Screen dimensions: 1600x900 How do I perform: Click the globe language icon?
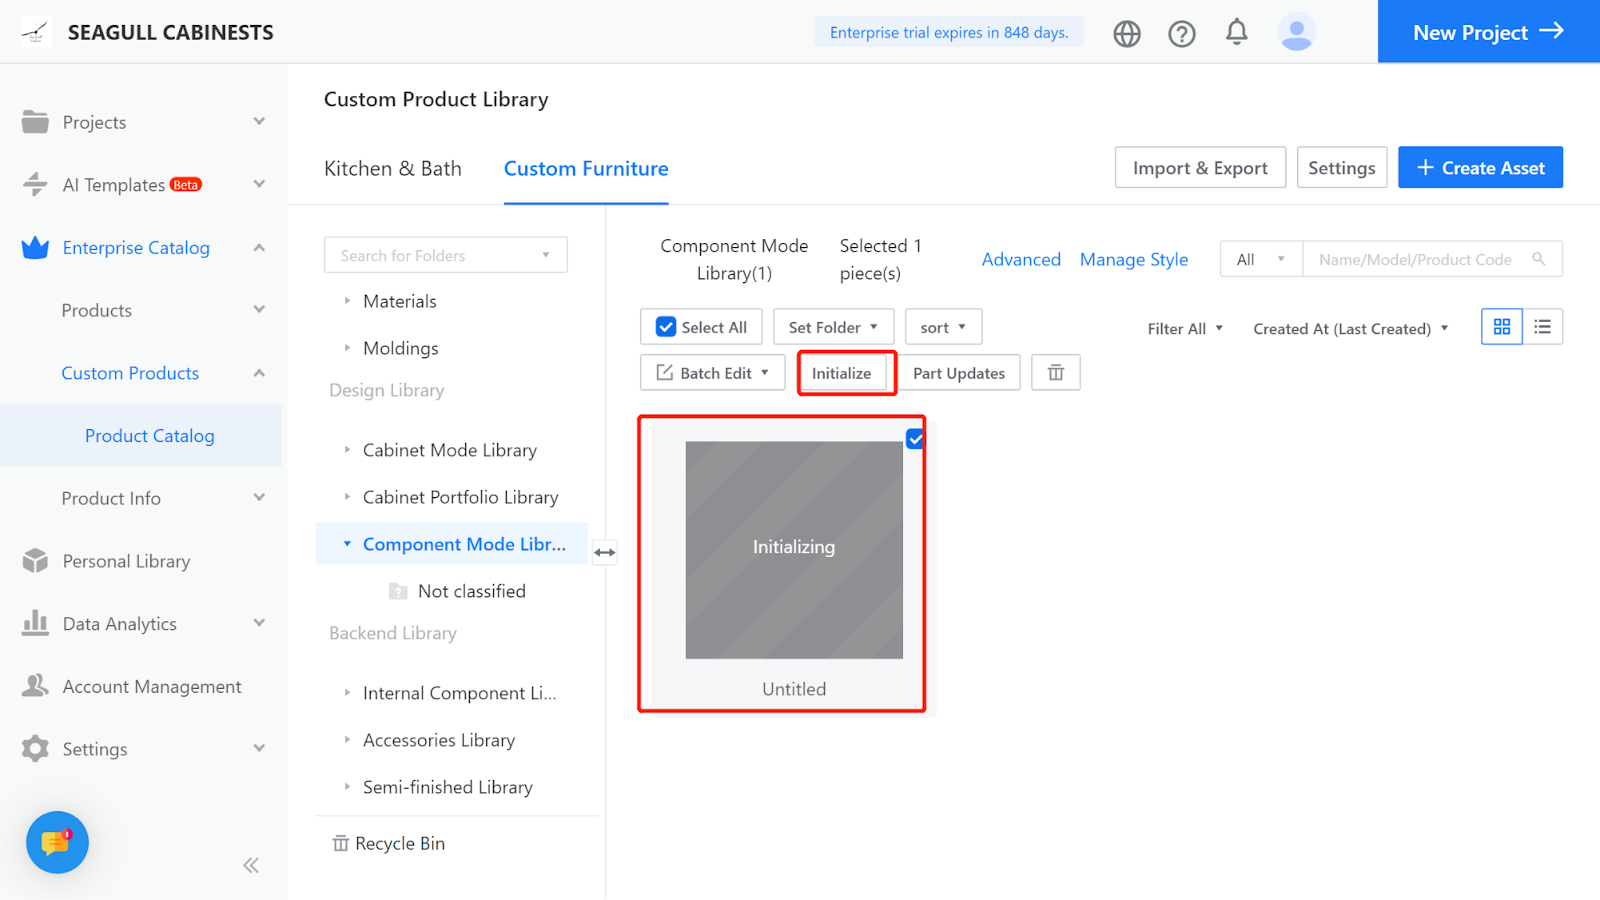coord(1127,33)
